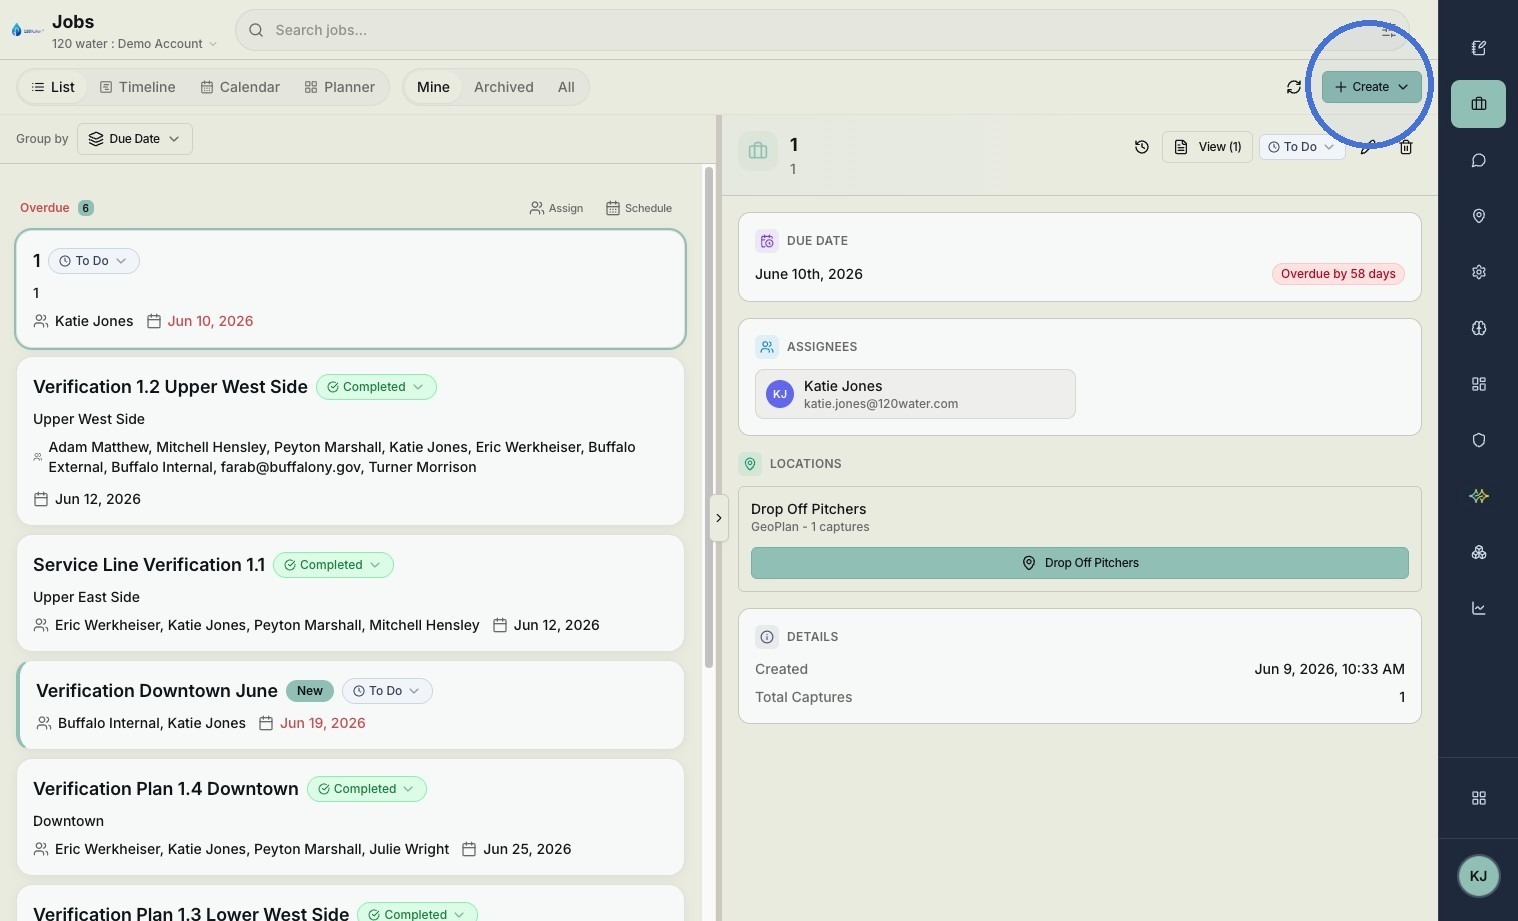Switch job filter to Archived
The width and height of the screenshot is (1518, 921).
coord(503,87)
